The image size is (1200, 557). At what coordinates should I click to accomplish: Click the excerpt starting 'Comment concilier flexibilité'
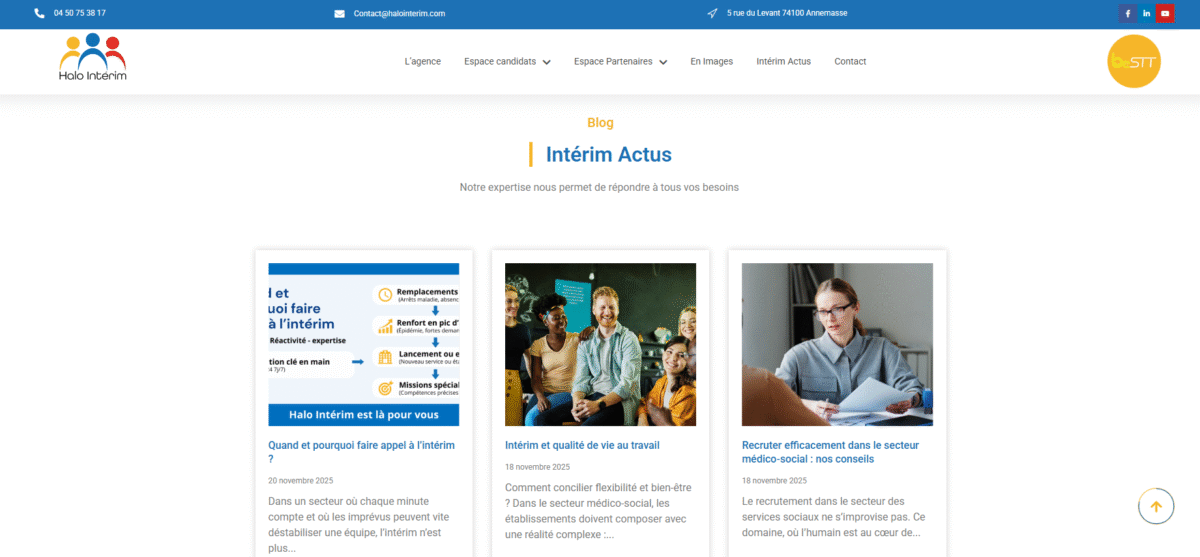click(598, 511)
